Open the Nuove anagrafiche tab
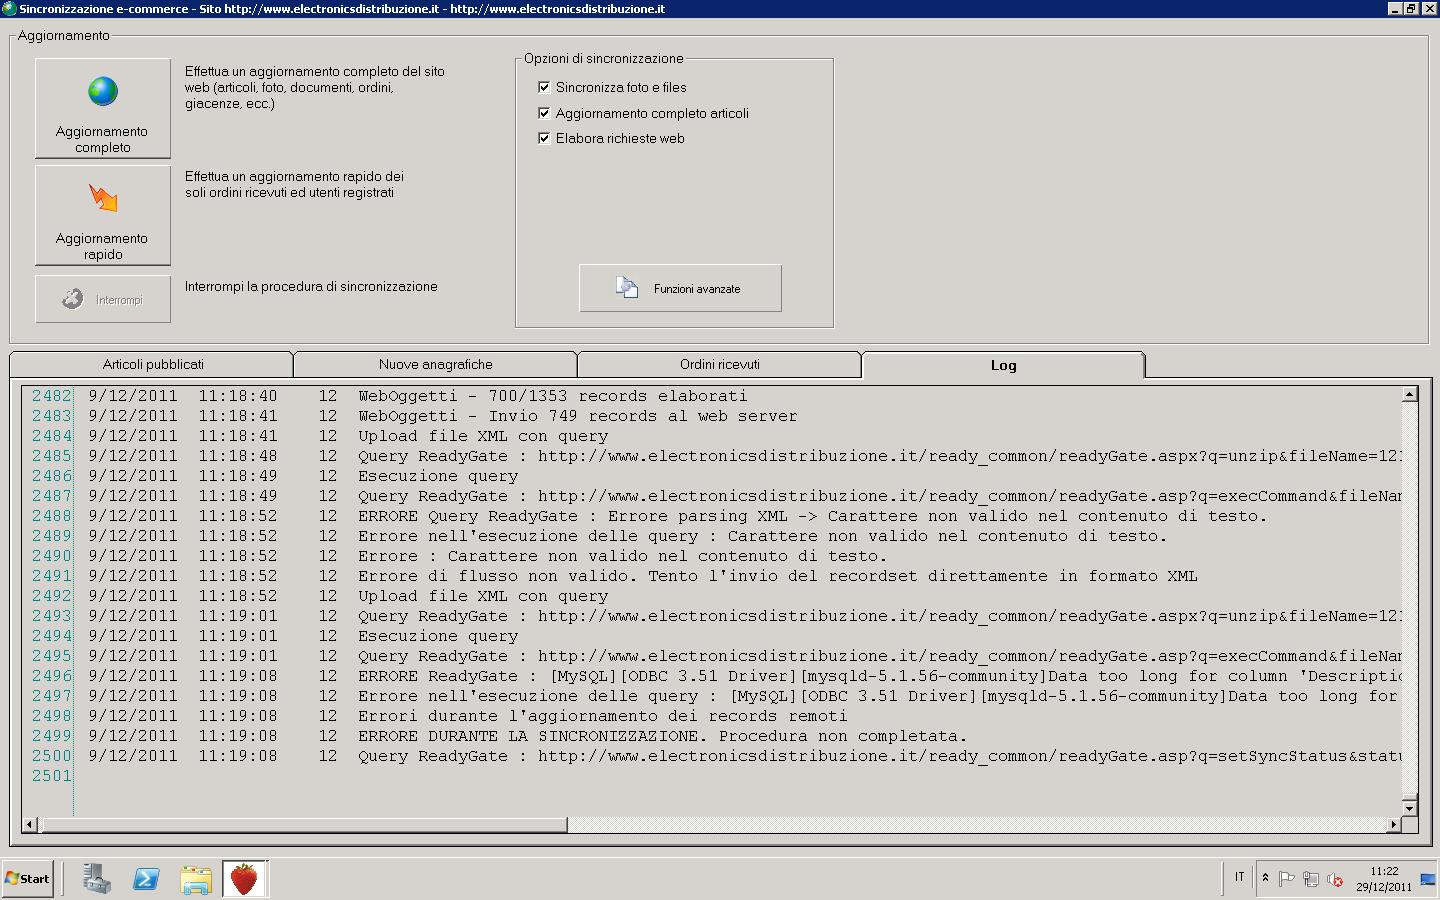 coord(435,364)
